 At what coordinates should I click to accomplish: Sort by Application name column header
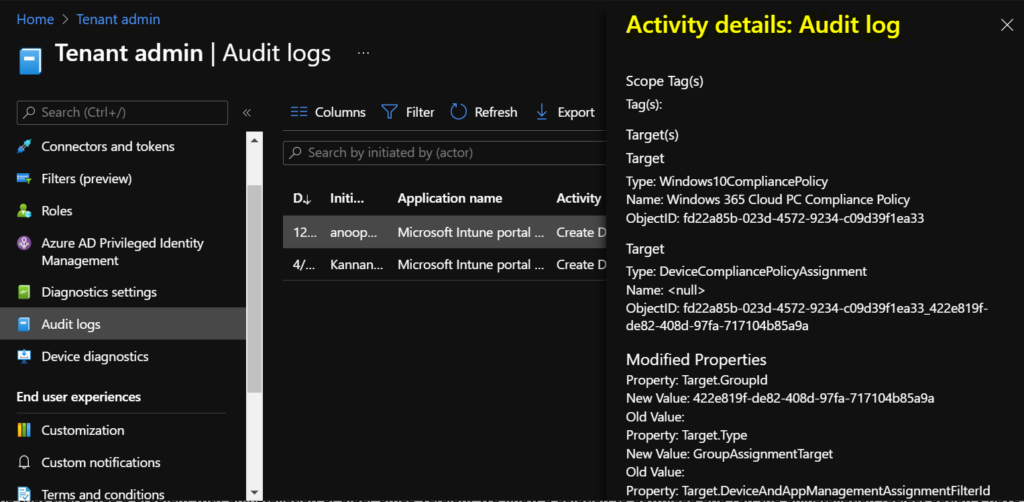(450, 198)
